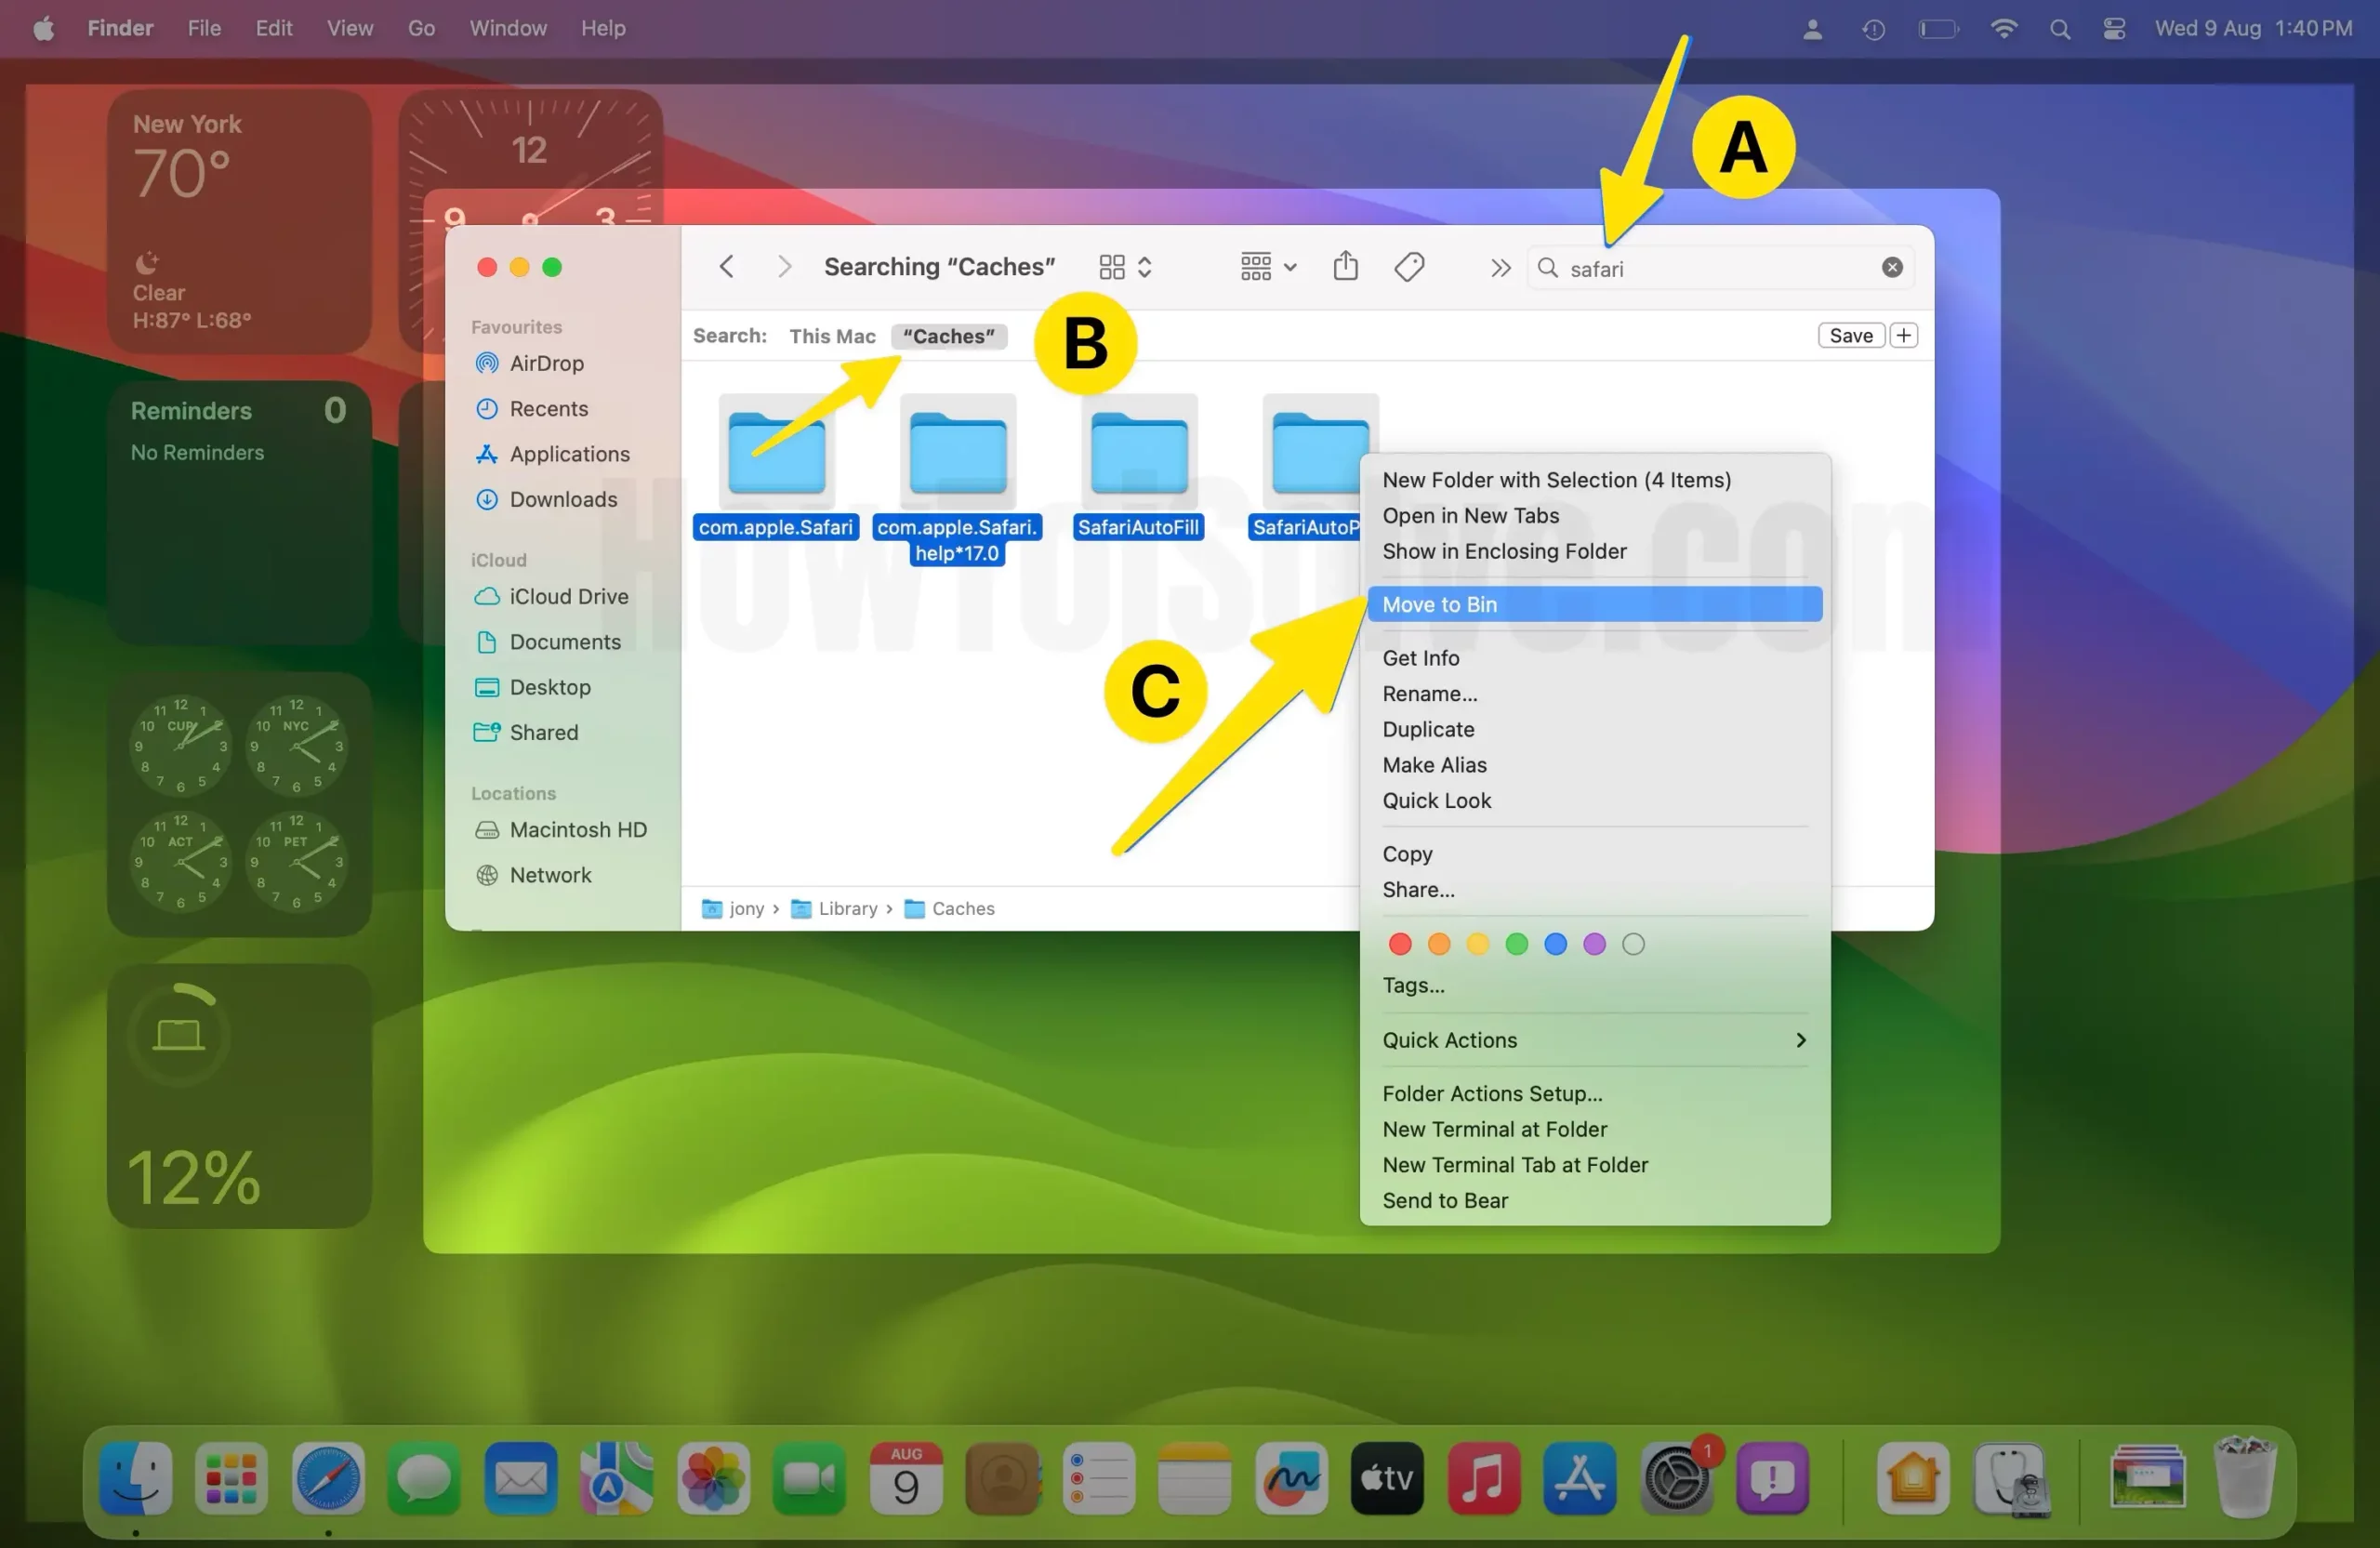2380x1548 pixels.
Task: Click 'Show in Enclosing Folder' option
Action: point(1504,550)
